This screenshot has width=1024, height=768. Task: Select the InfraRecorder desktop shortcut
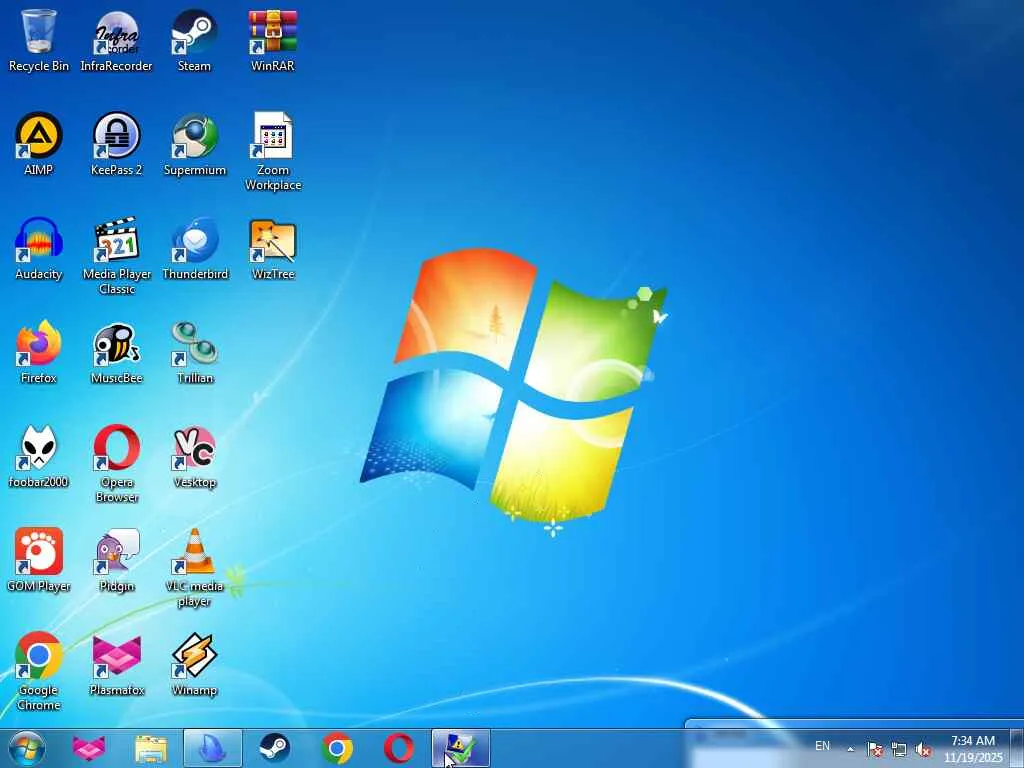[116, 39]
